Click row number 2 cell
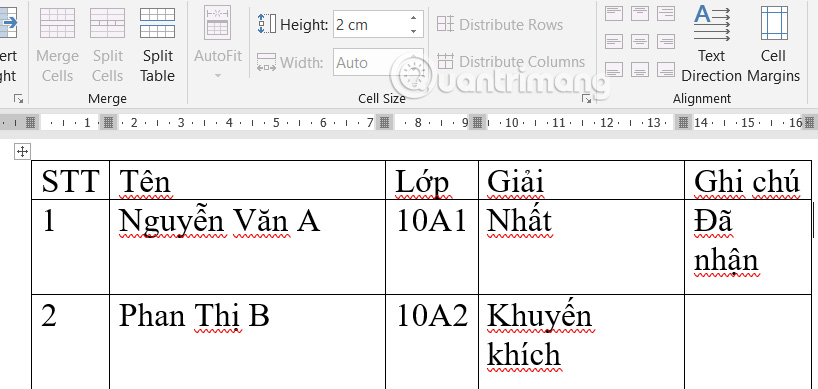The image size is (818, 389). pos(70,342)
